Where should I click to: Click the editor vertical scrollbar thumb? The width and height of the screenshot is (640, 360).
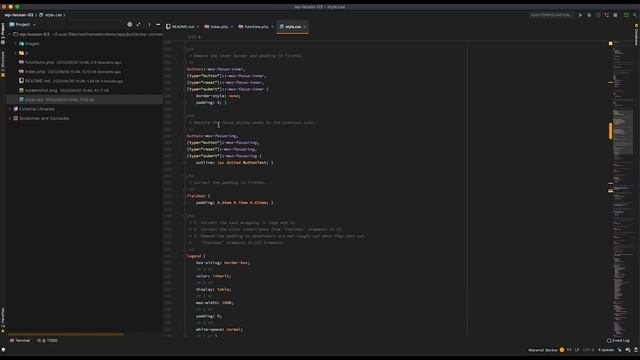point(611,131)
